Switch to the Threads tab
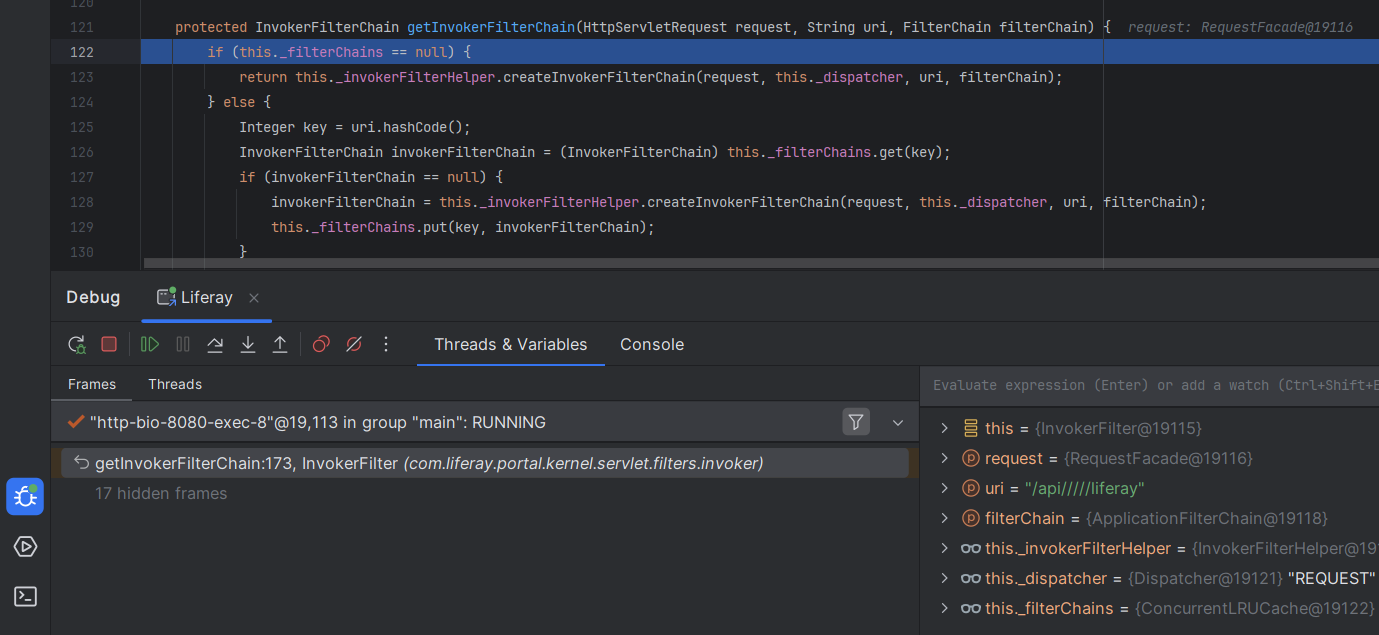This screenshot has height=635, width=1379. 175,384
